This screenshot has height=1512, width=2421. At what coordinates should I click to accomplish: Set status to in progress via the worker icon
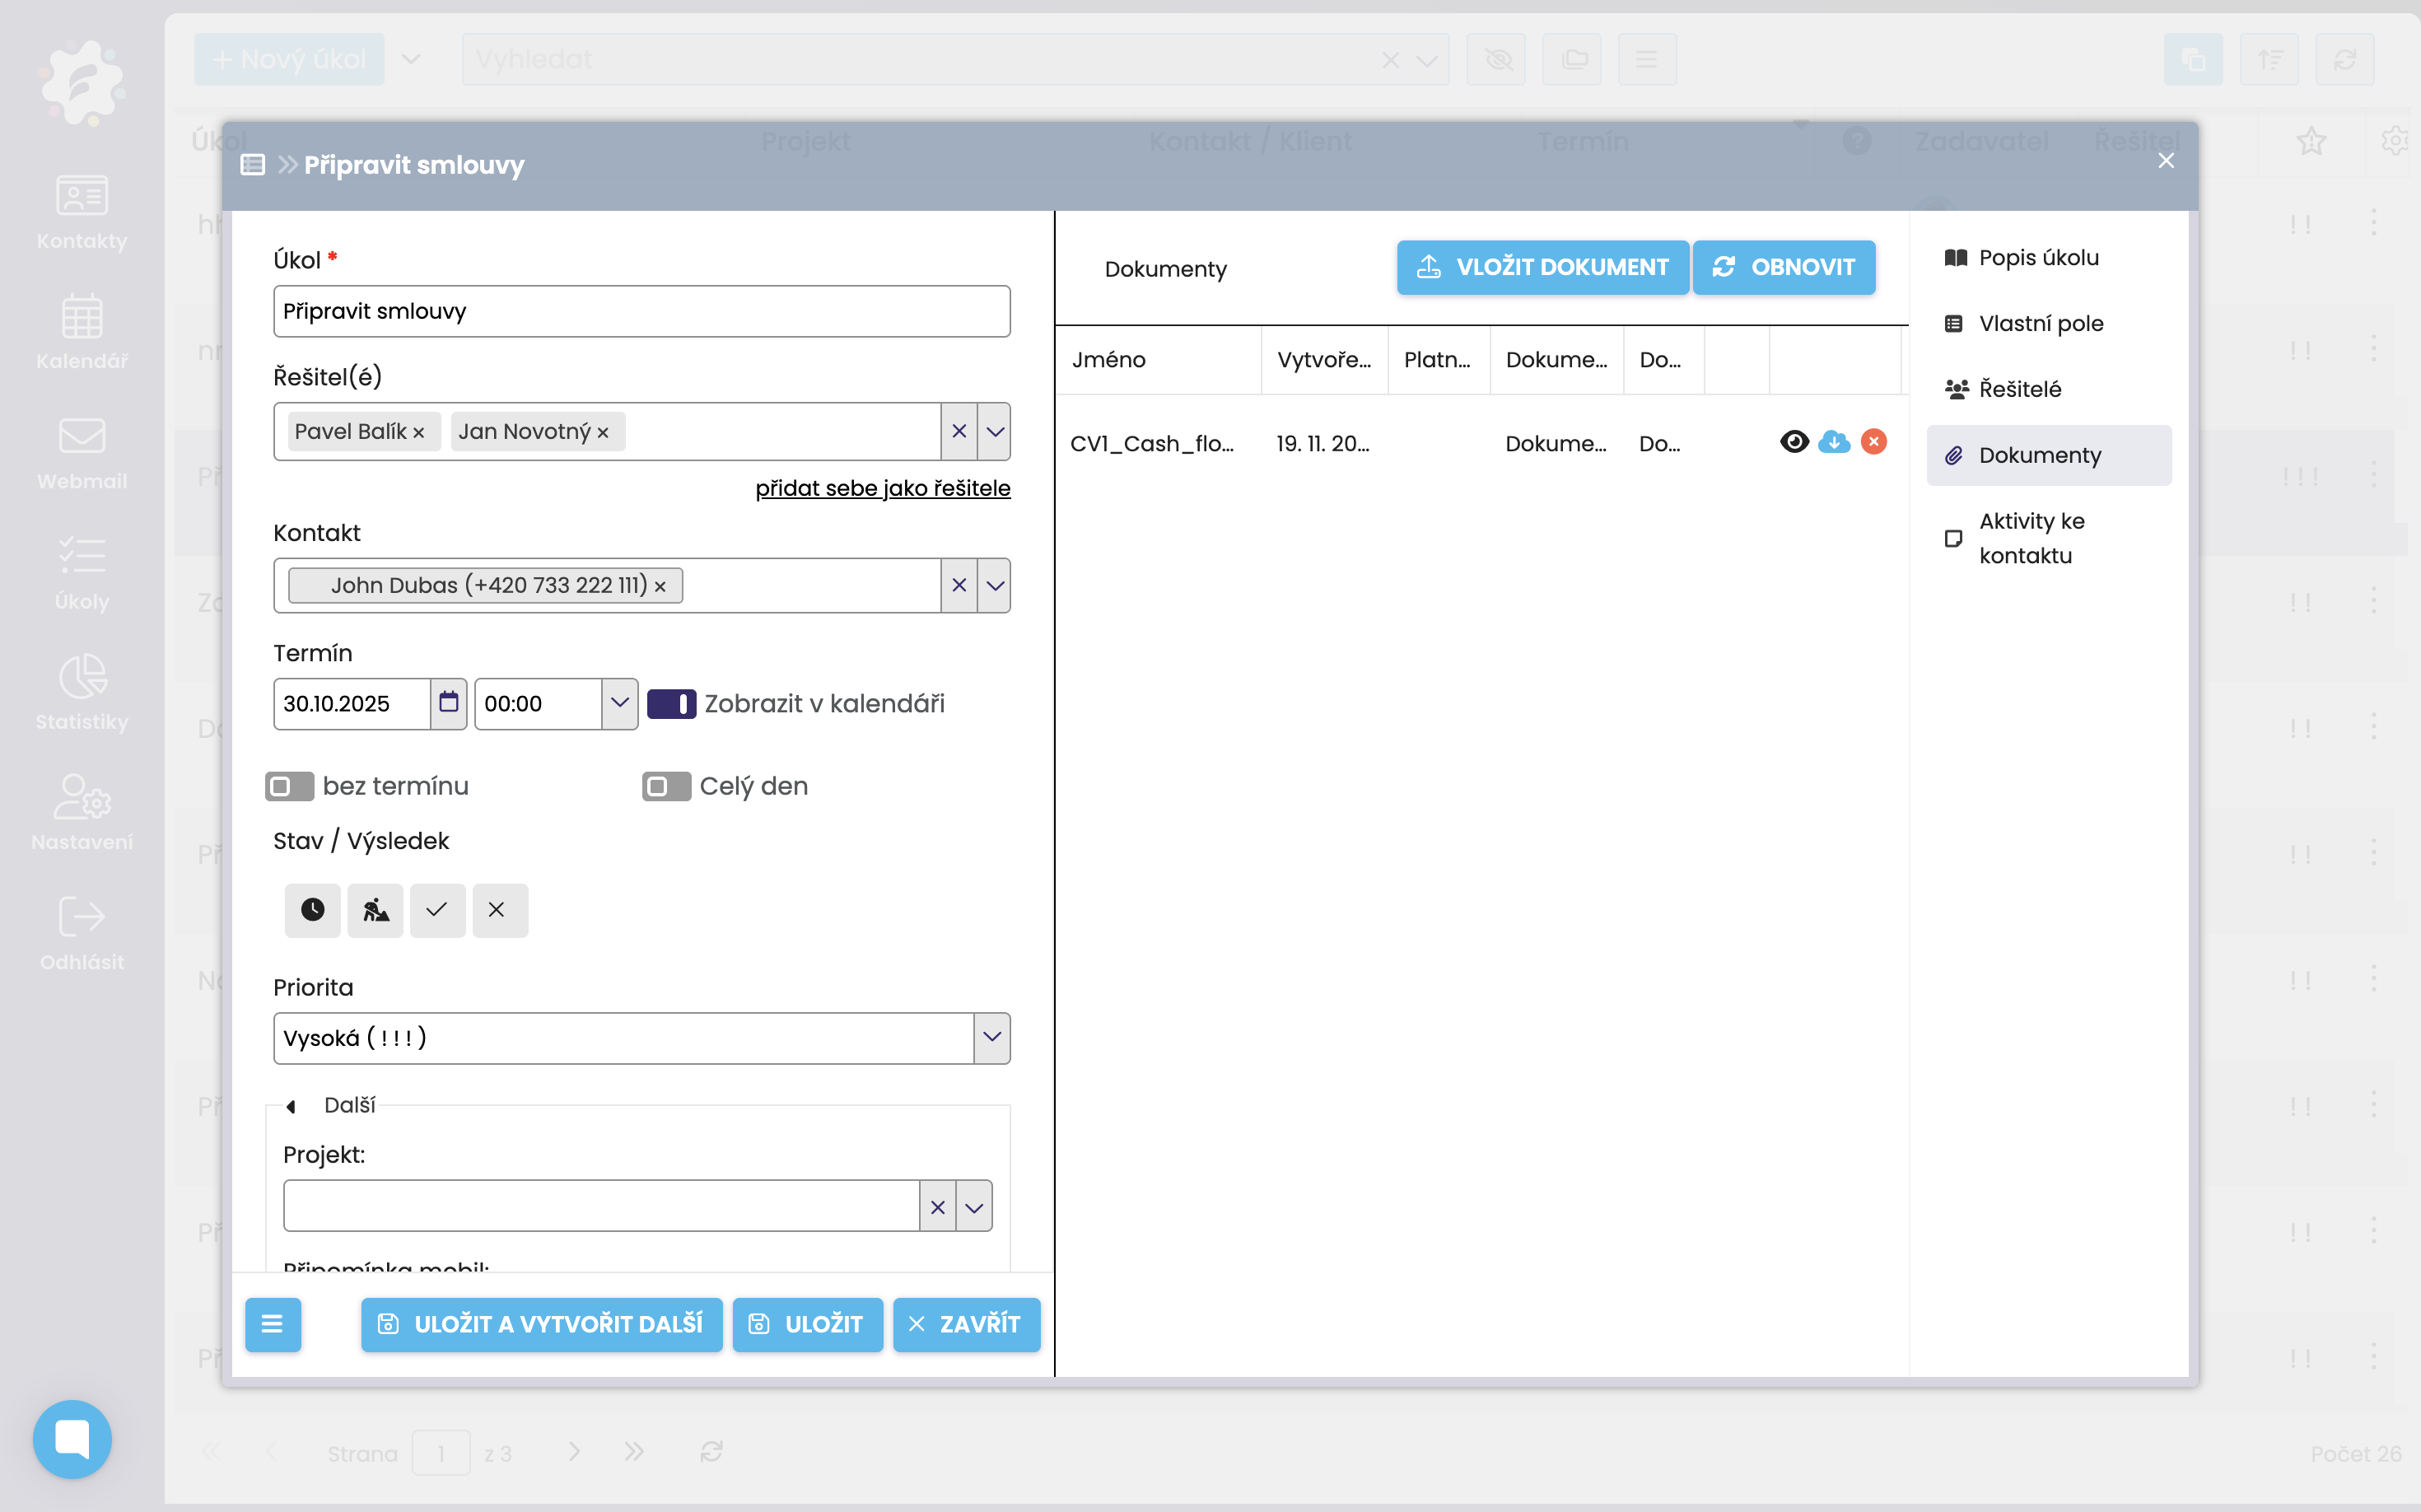point(375,910)
